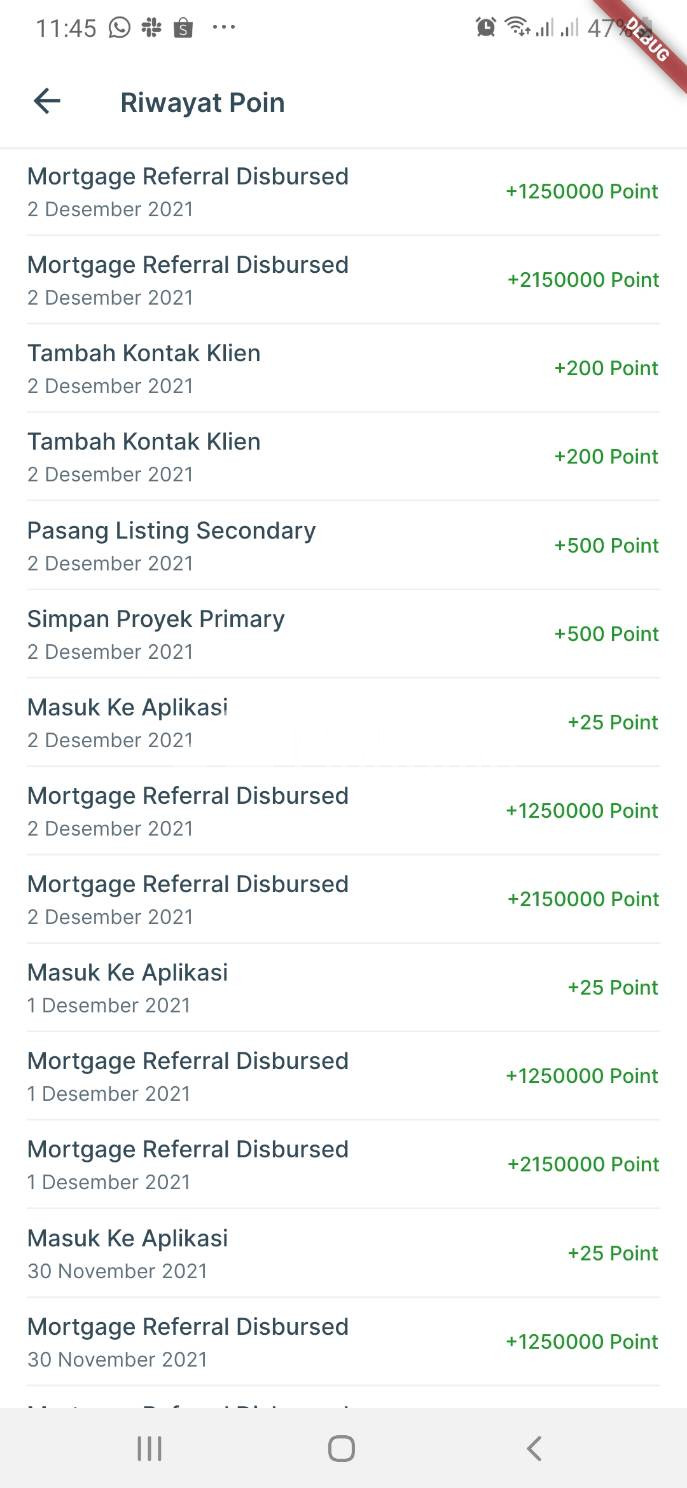Tap the WhatsApp notification icon in status bar
The width and height of the screenshot is (687, 1488).
coord(120,27)
